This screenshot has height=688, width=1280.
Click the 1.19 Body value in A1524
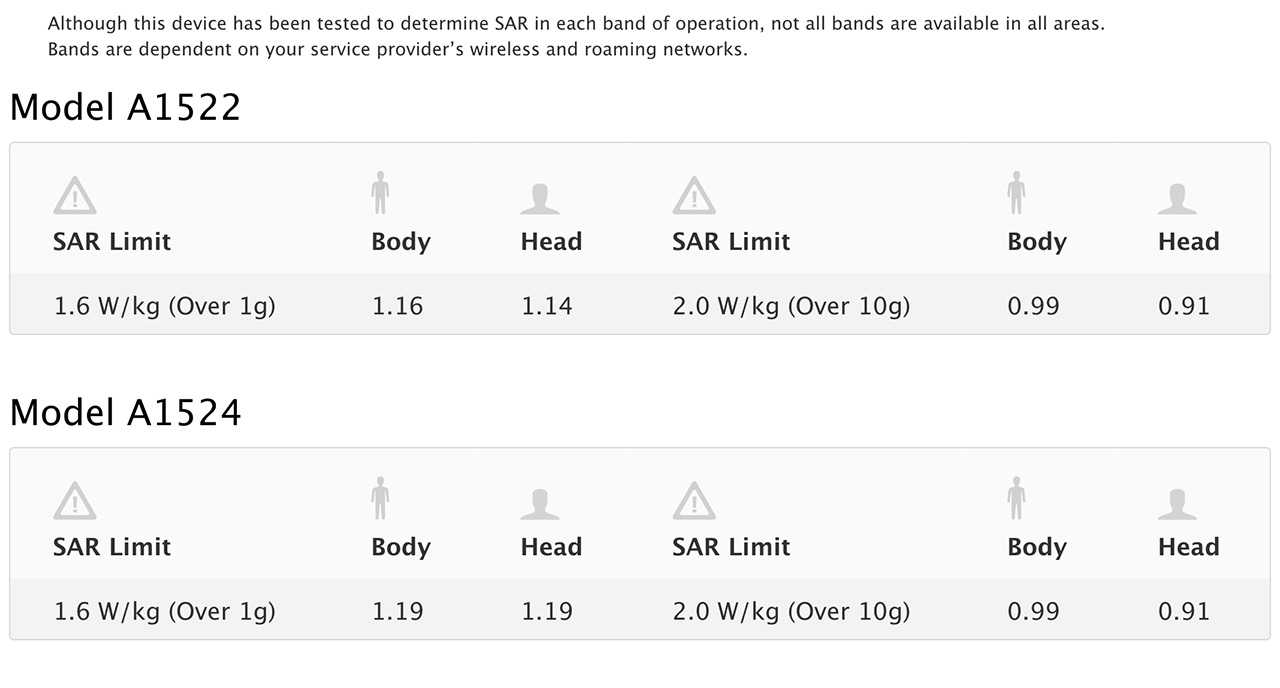(398, 611)
